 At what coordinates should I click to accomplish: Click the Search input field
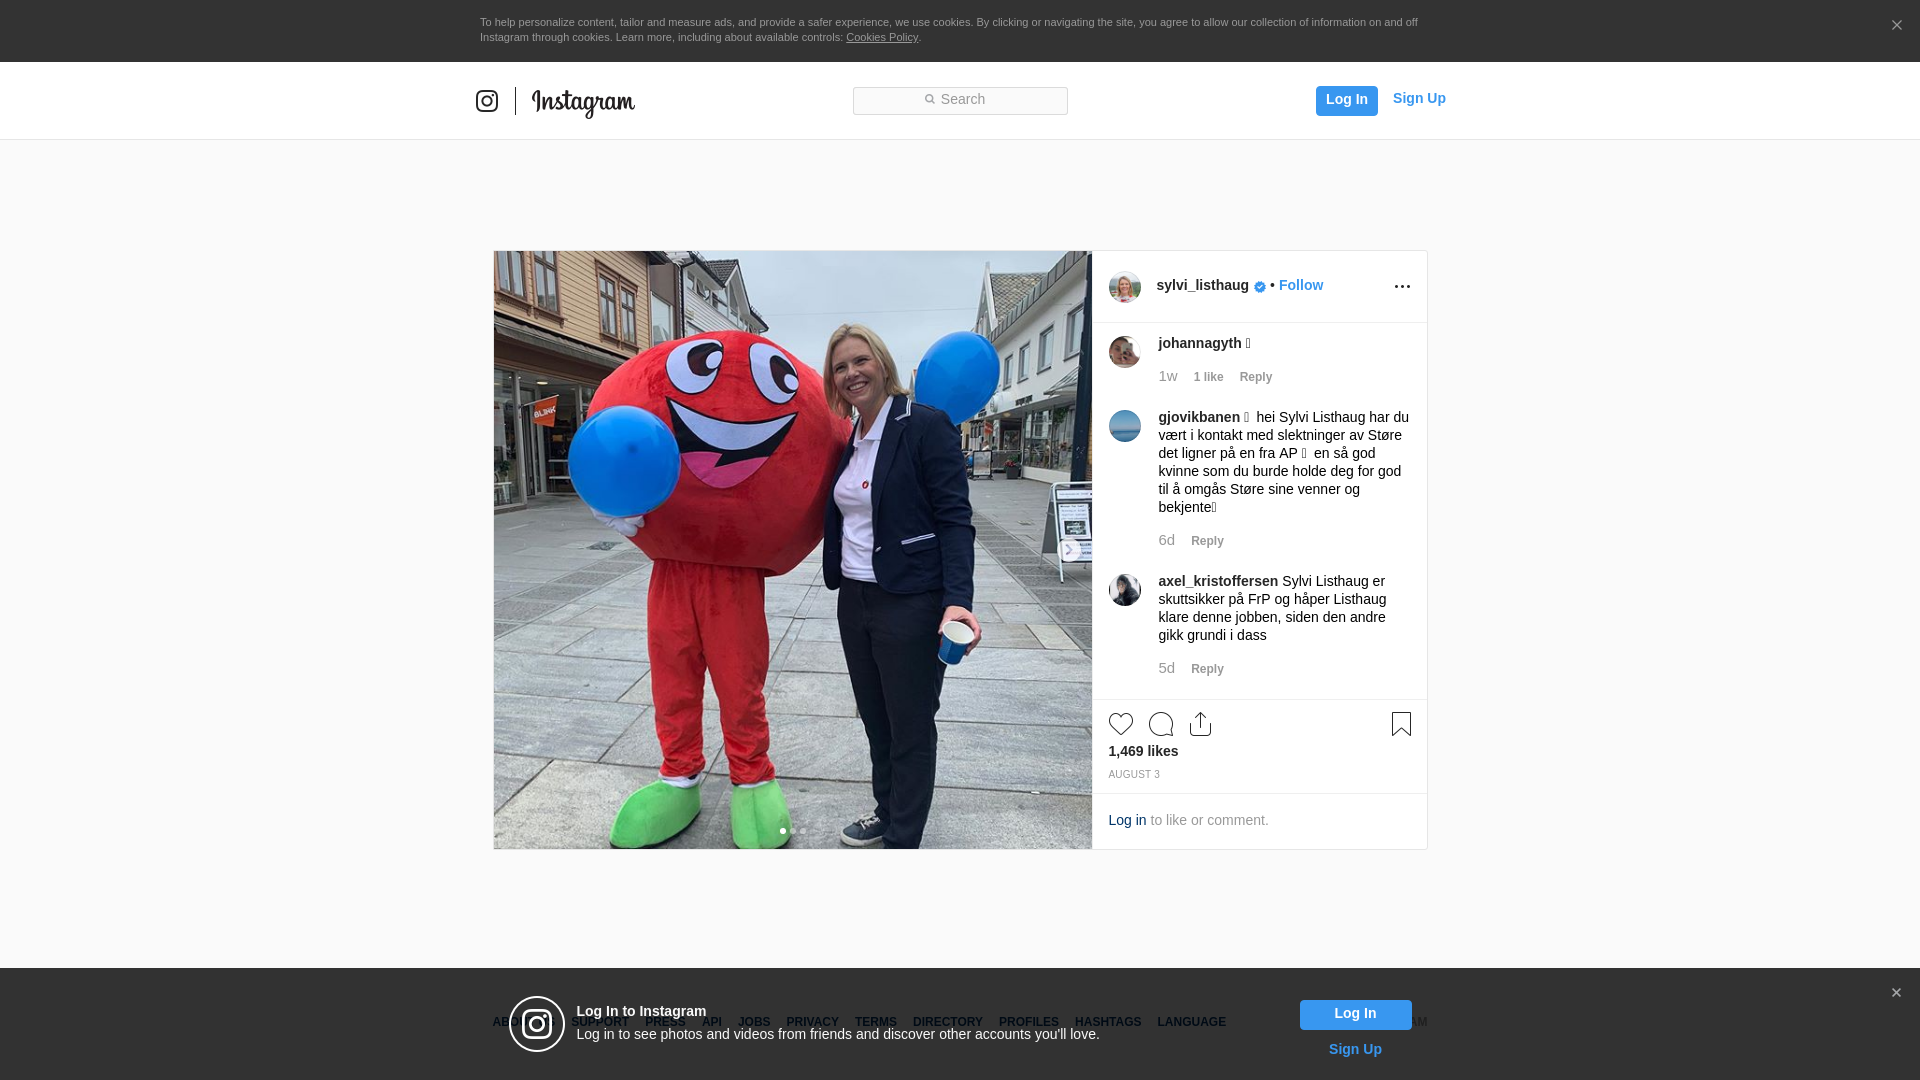pyautogui.click(x=960, y=100)
